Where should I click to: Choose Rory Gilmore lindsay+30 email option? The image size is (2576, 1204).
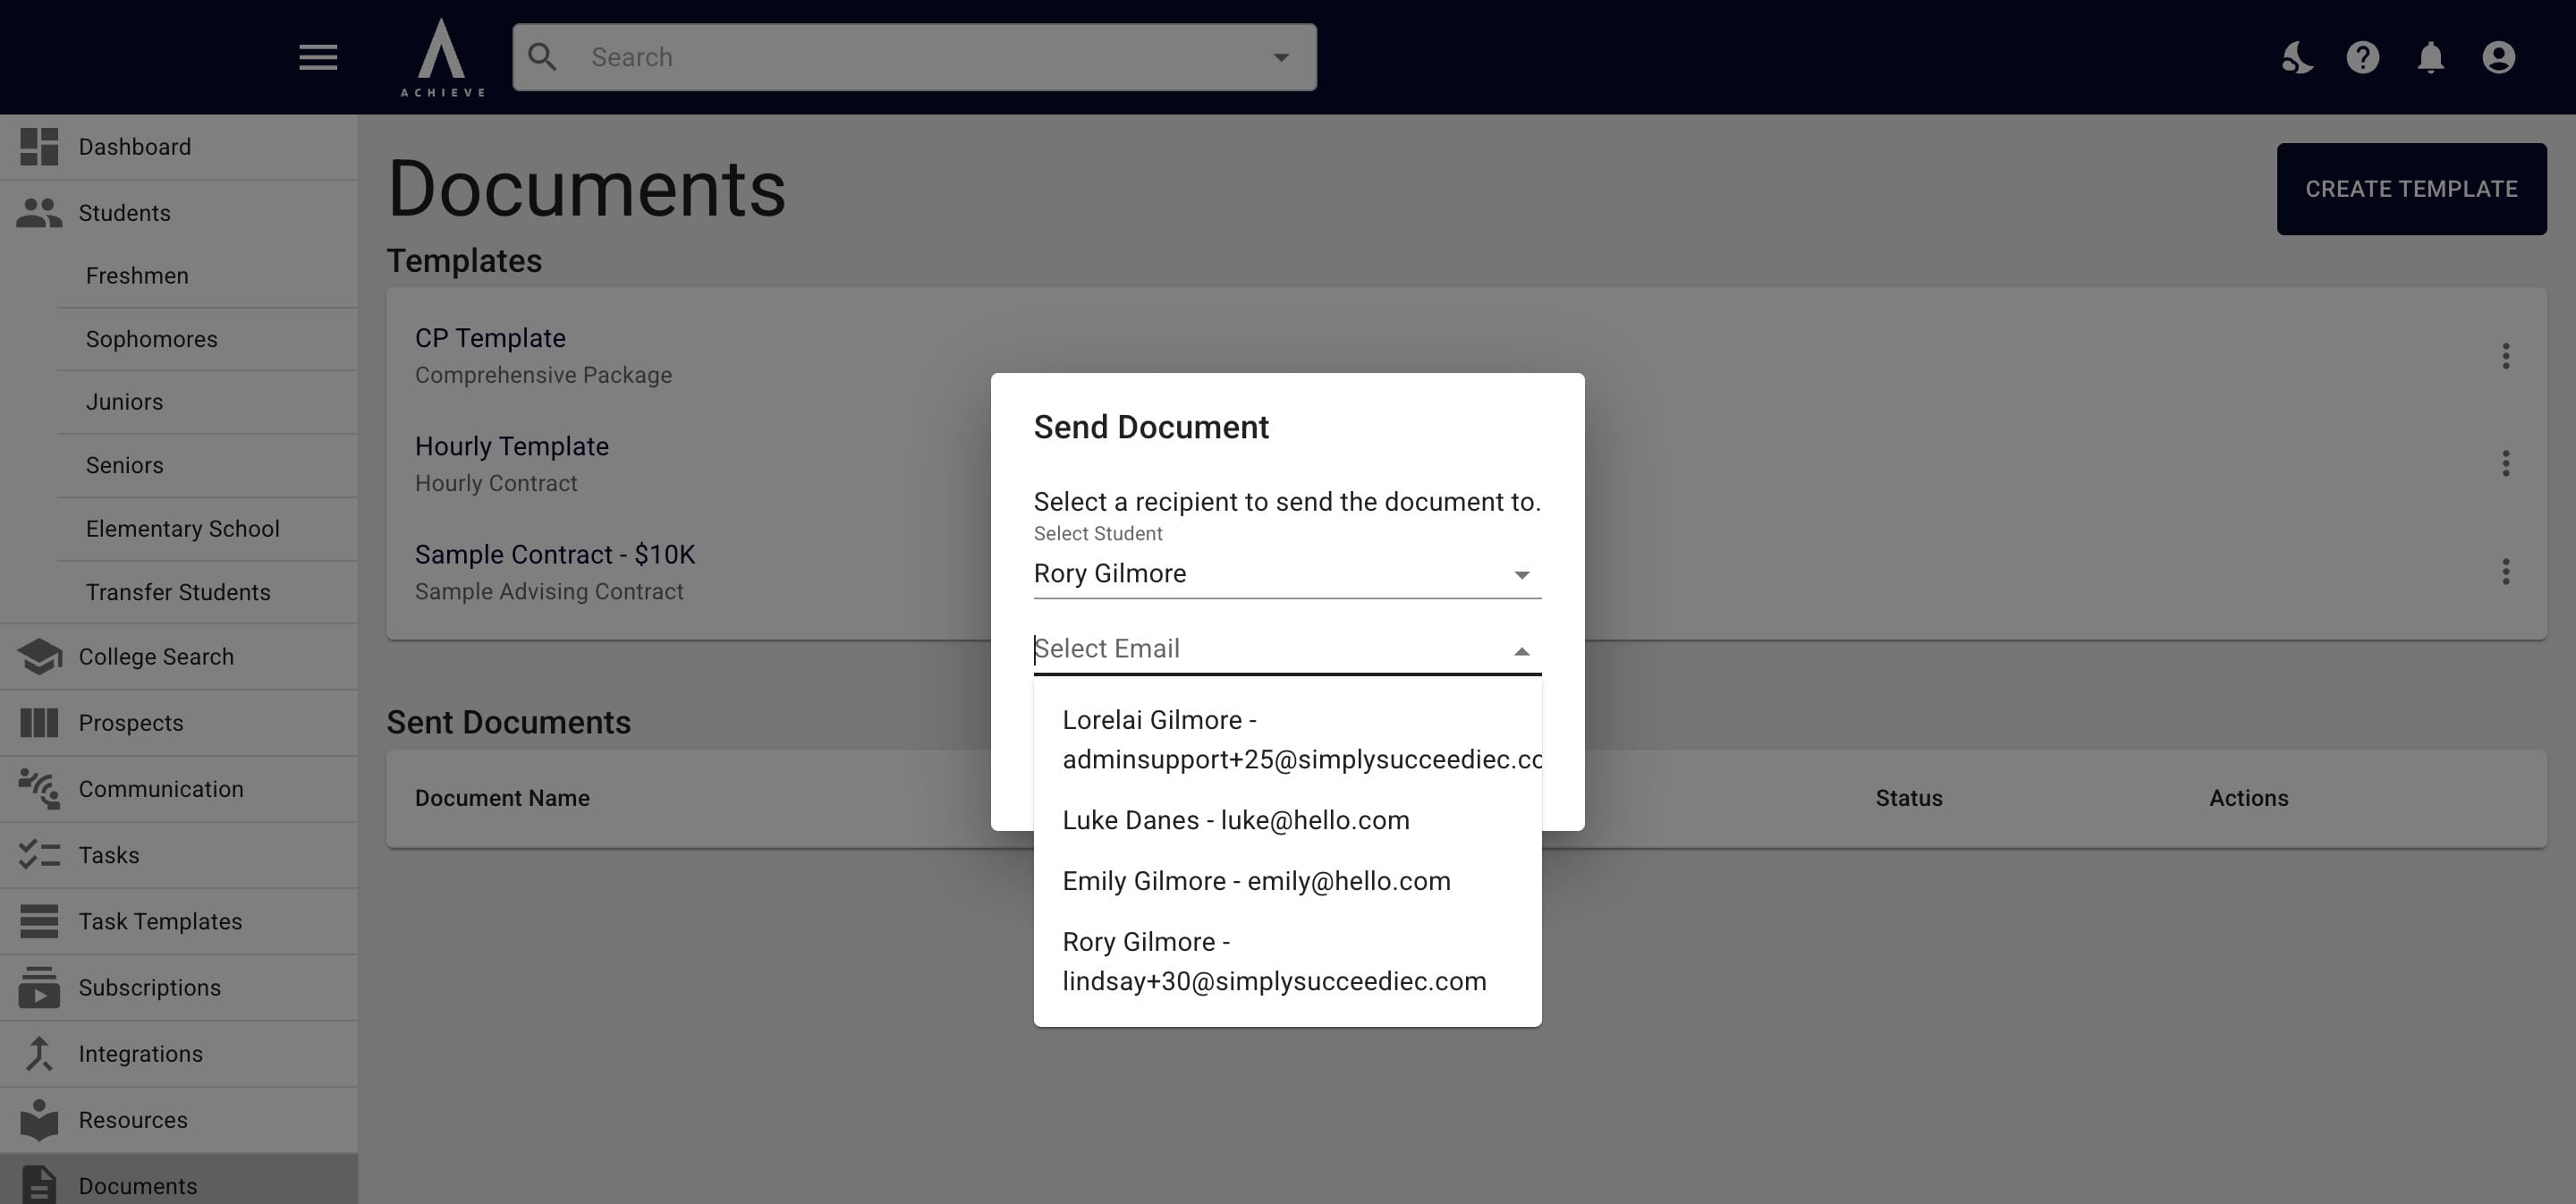pos(1287,962)
